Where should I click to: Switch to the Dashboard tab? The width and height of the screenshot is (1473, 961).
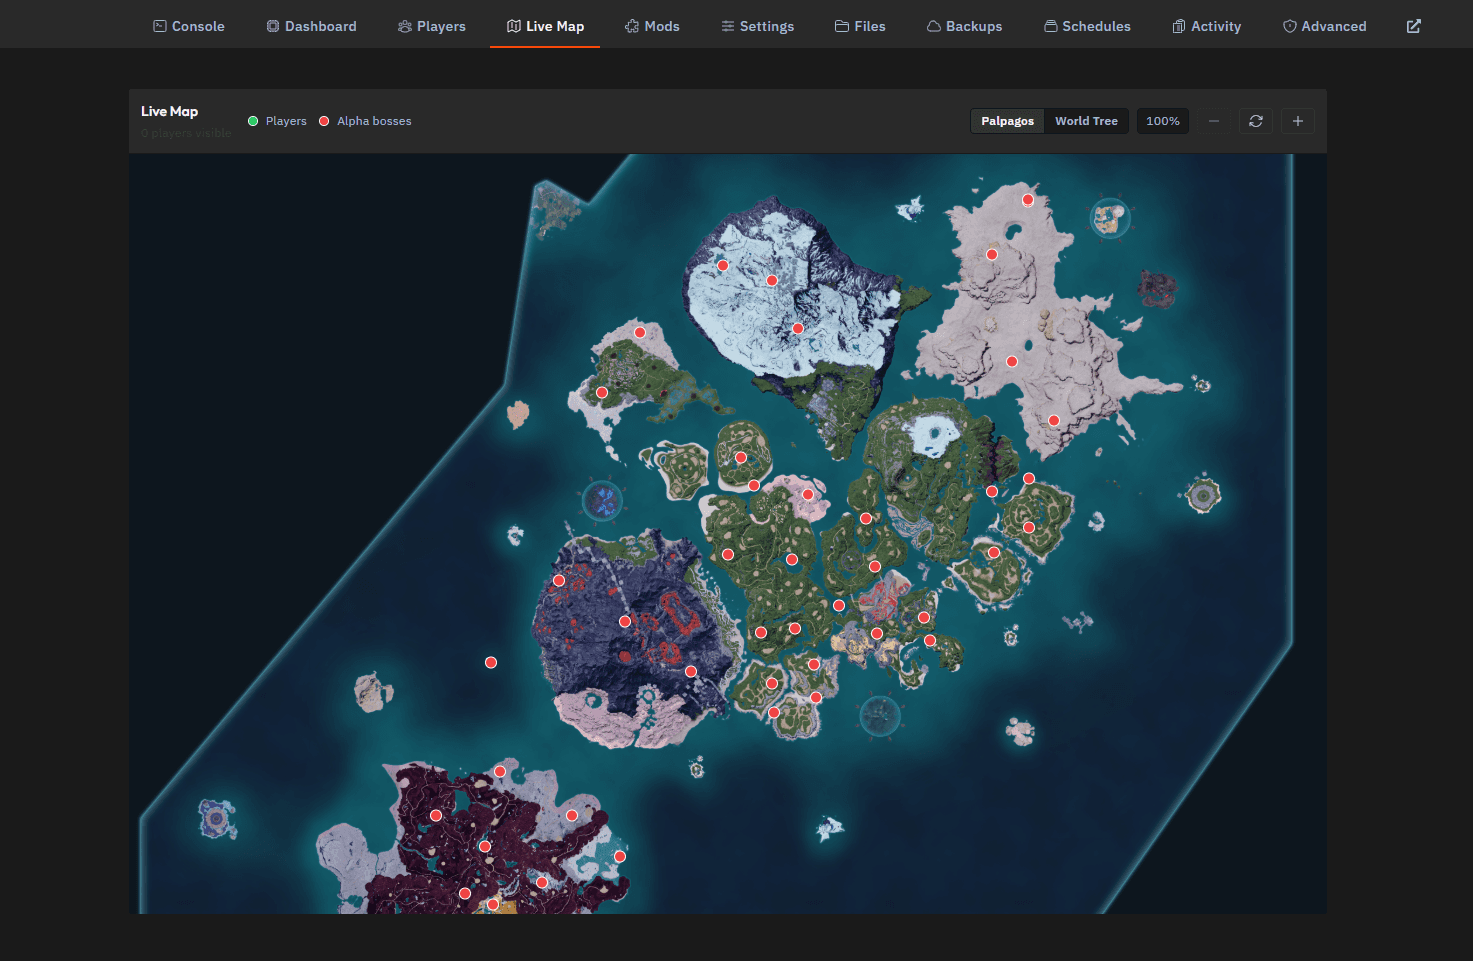[x=311, y=26]
